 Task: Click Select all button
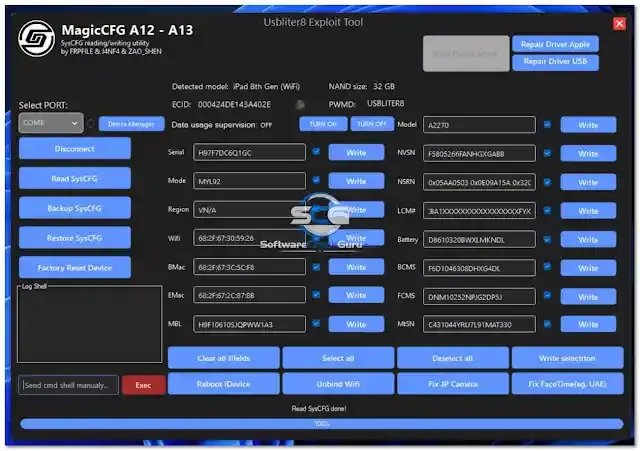(x=338, y=358)
